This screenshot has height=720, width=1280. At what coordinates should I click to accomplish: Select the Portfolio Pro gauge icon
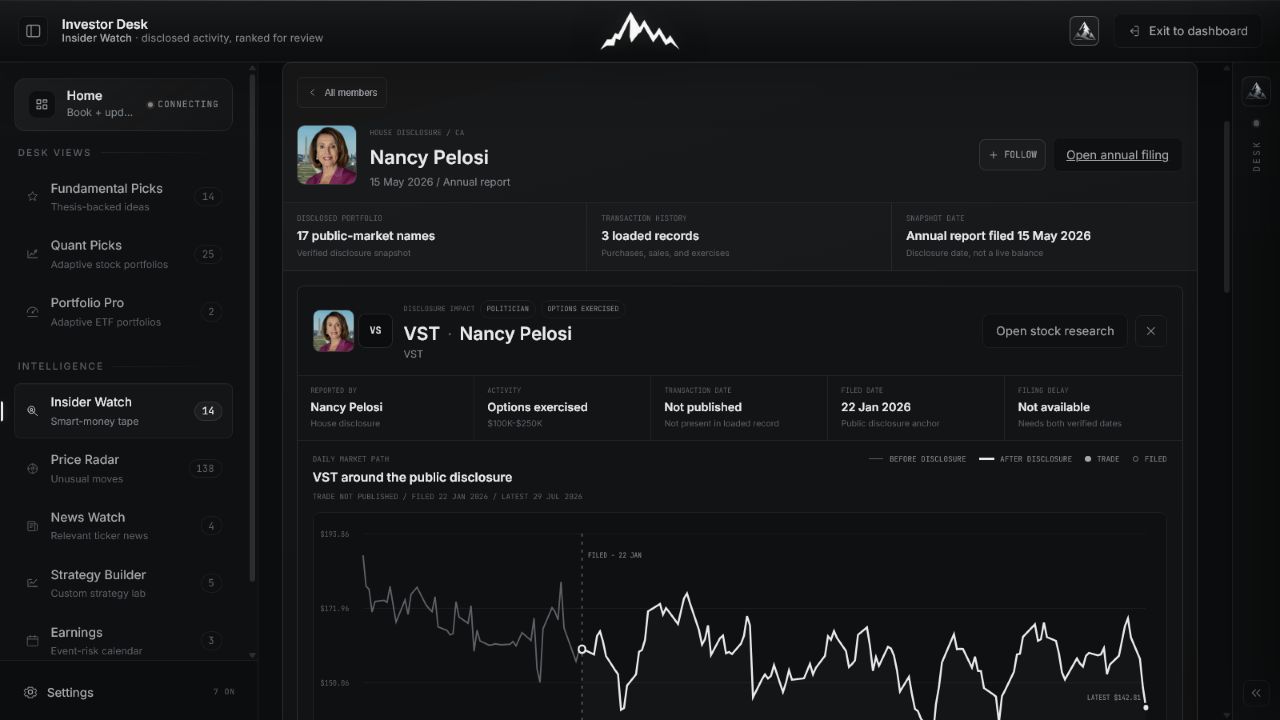pyautogui.click(x=32, y=312)
